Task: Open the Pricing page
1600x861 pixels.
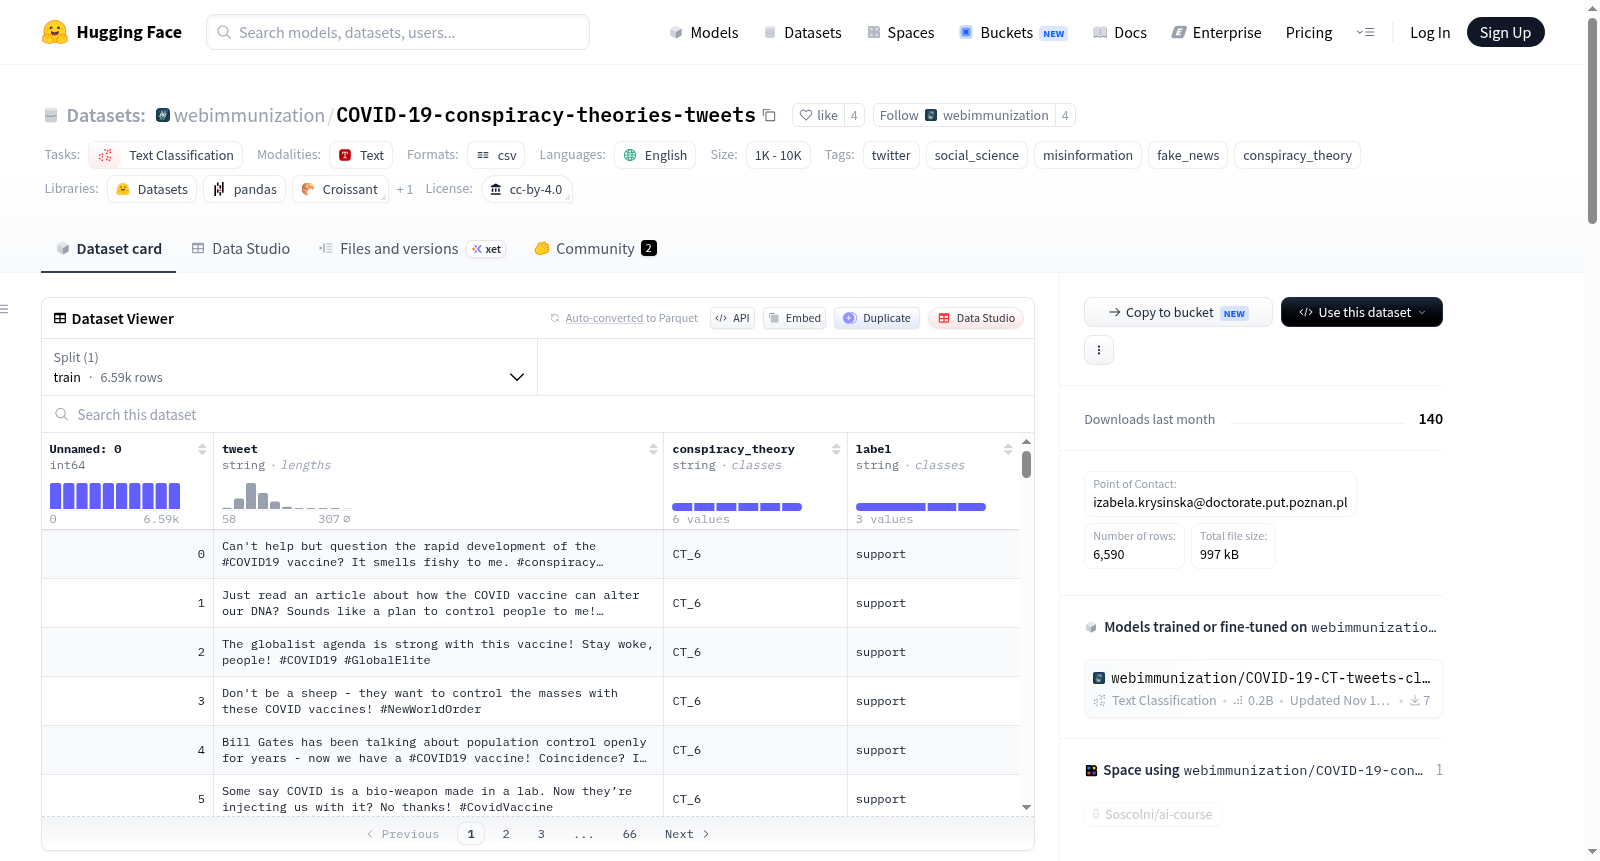Action: 1309,32
